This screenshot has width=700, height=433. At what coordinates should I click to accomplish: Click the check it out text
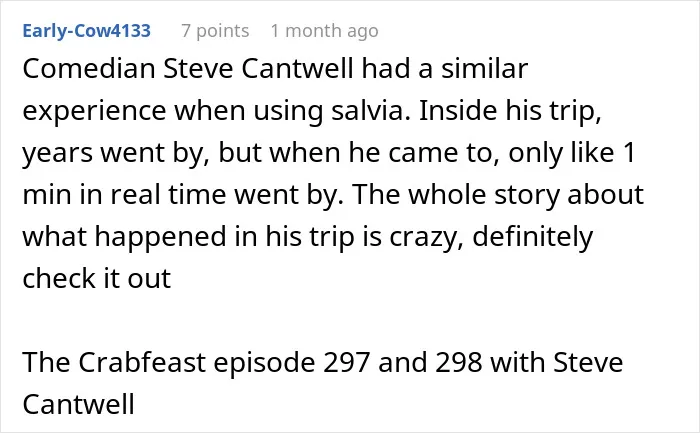[x=97, y=279]
